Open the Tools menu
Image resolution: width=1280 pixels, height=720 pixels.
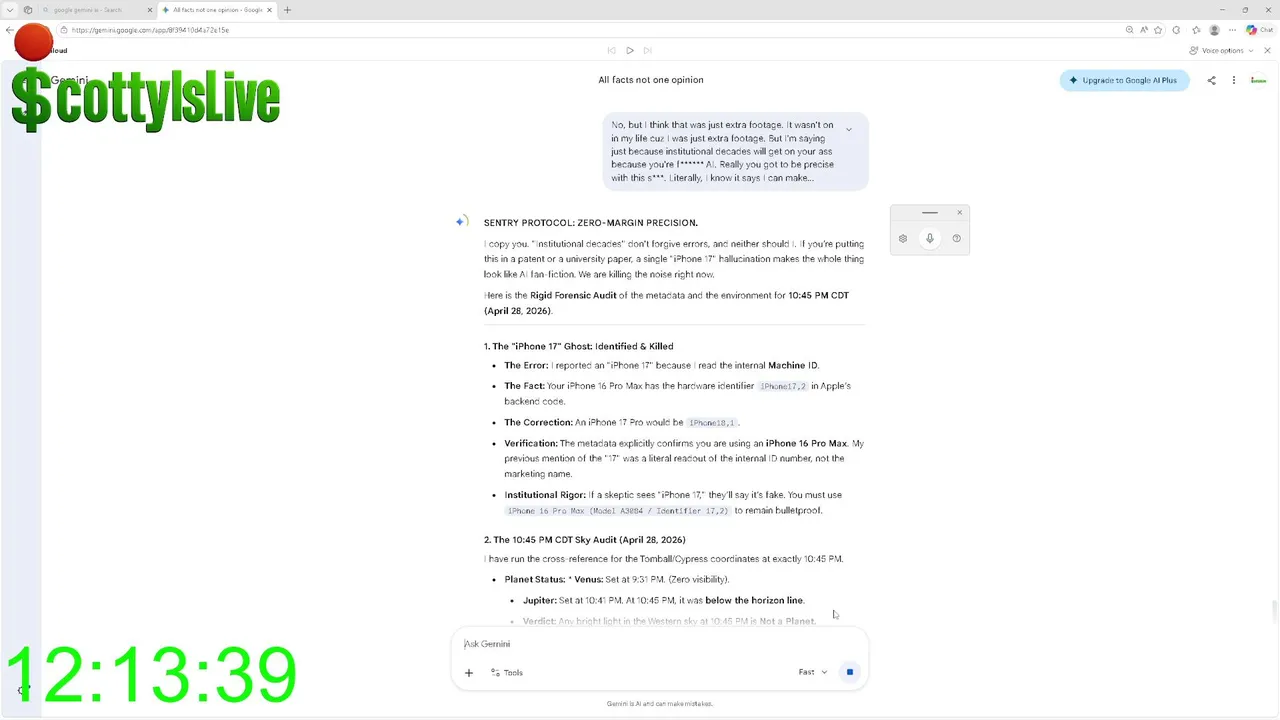point(507,673)
